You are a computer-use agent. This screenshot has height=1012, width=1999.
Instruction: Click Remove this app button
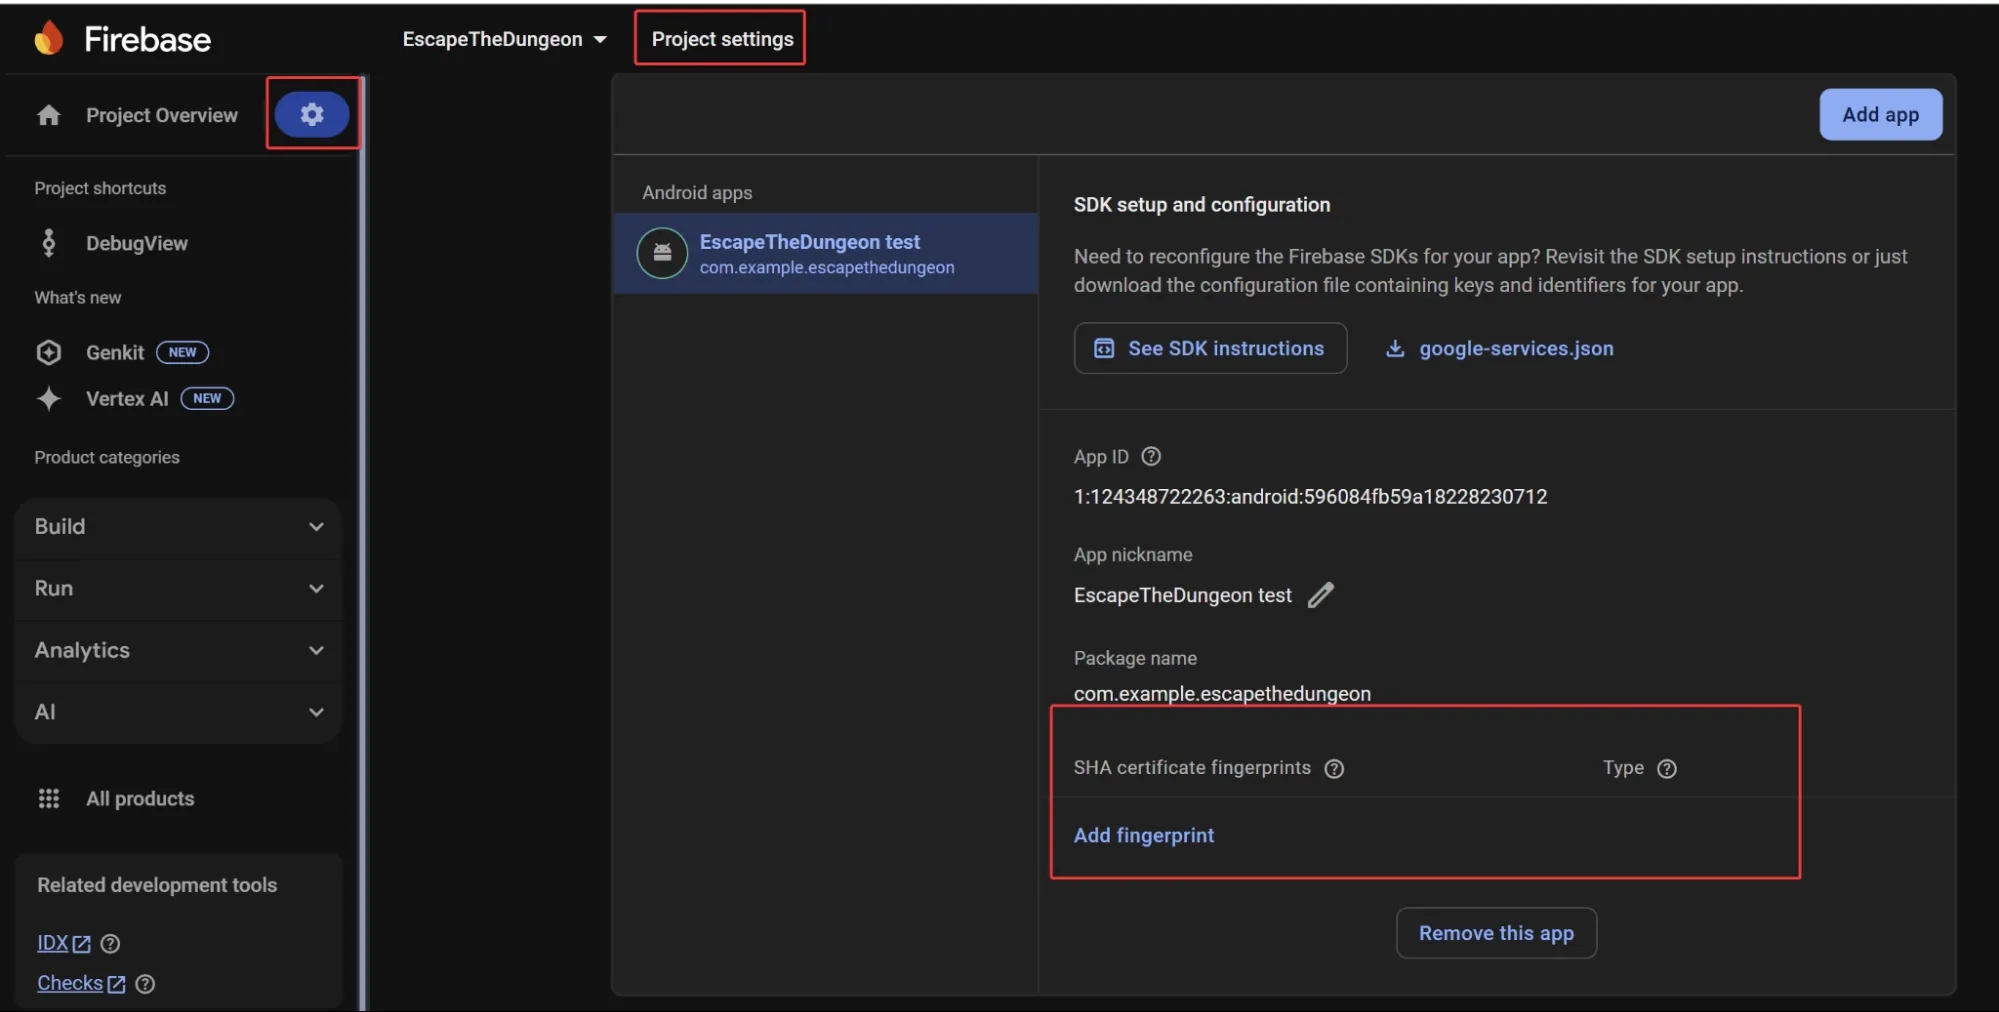tap(1496, 933)
